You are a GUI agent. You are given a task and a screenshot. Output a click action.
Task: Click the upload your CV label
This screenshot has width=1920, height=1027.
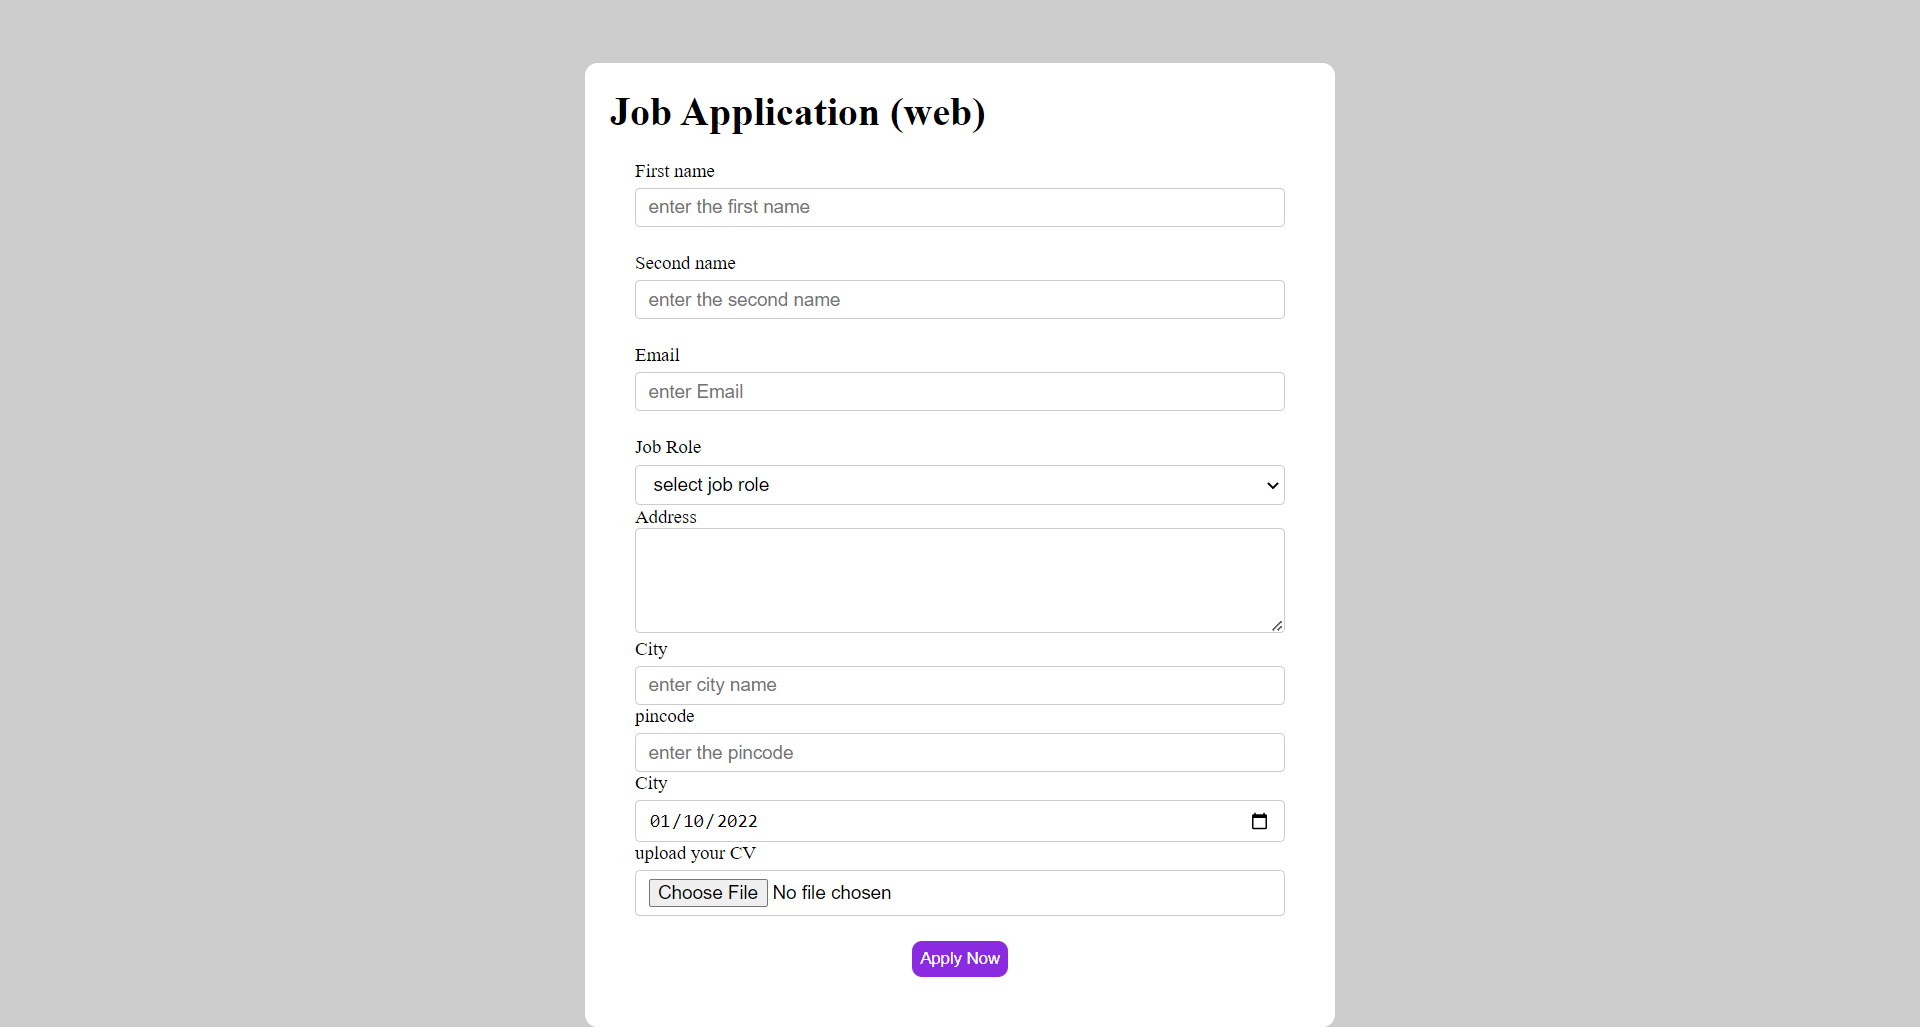694,853
